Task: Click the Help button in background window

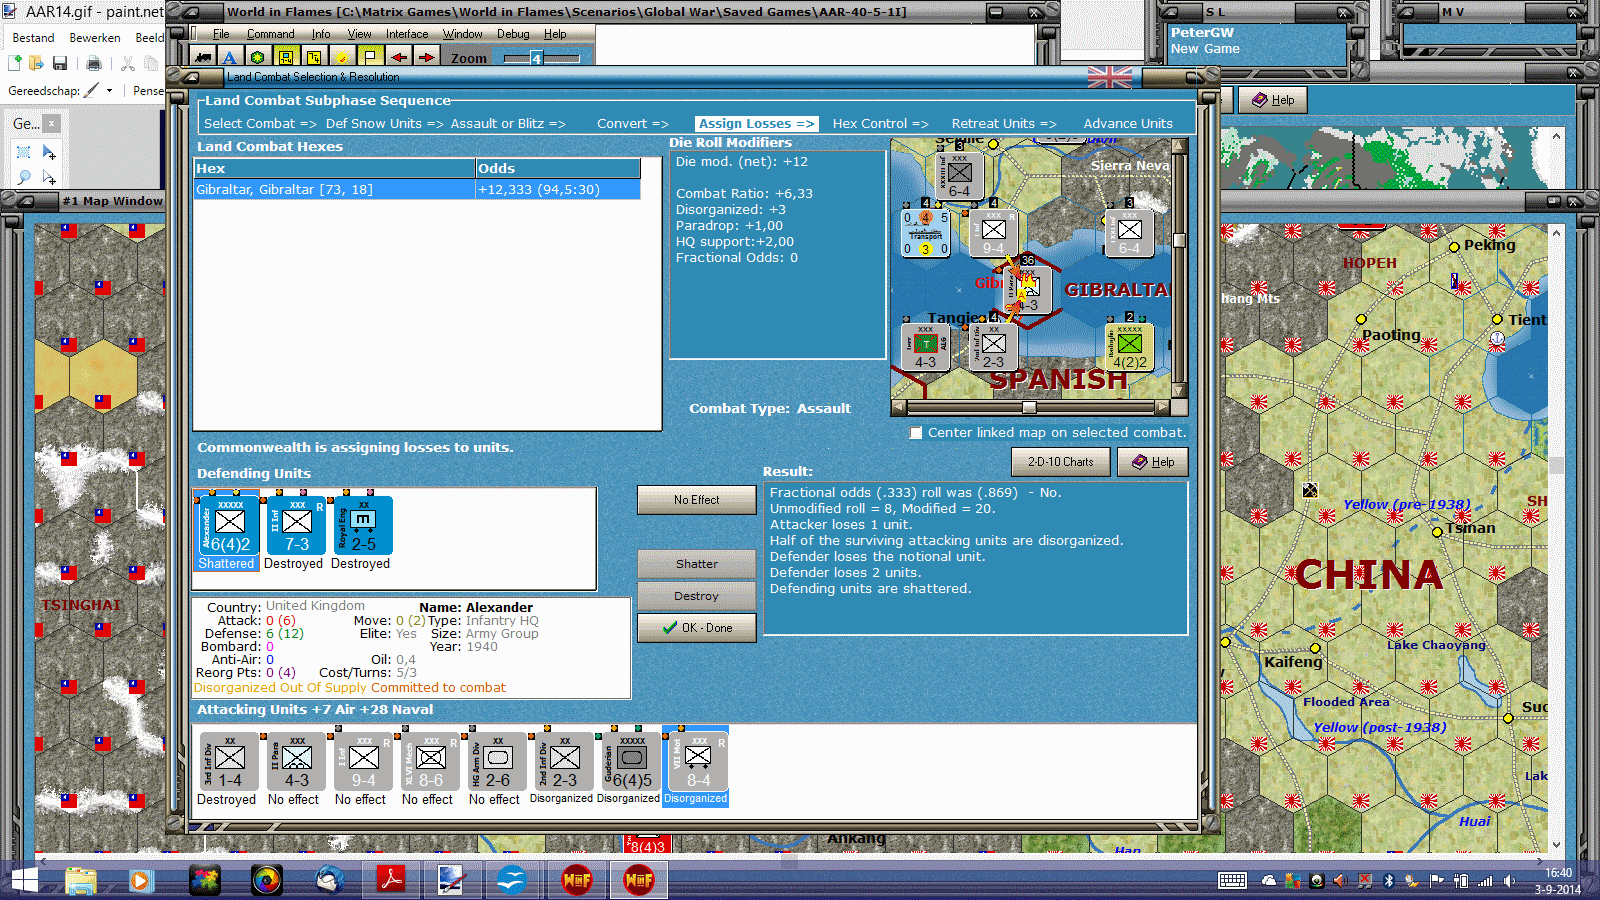Action: (1273, 100)
